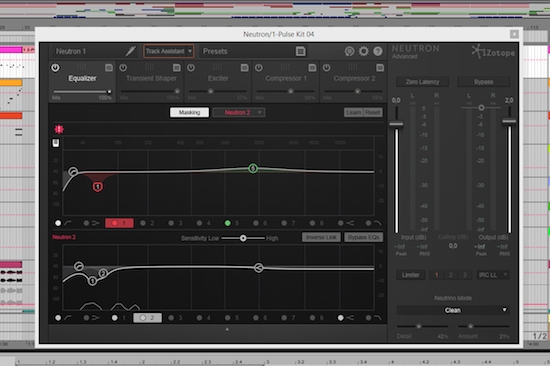Screen dimensions: 550x366
Task: Click the Bypass button
Action: click(x=484, y=82)
